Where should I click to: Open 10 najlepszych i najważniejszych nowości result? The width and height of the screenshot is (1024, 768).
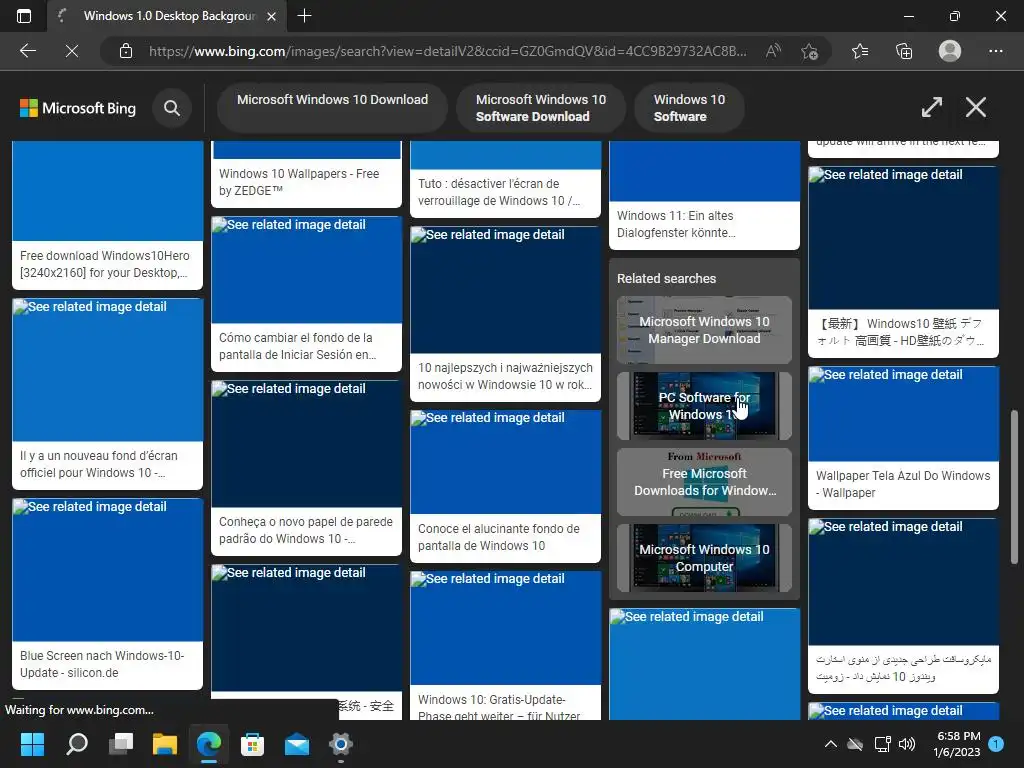[x=505, y=376]
